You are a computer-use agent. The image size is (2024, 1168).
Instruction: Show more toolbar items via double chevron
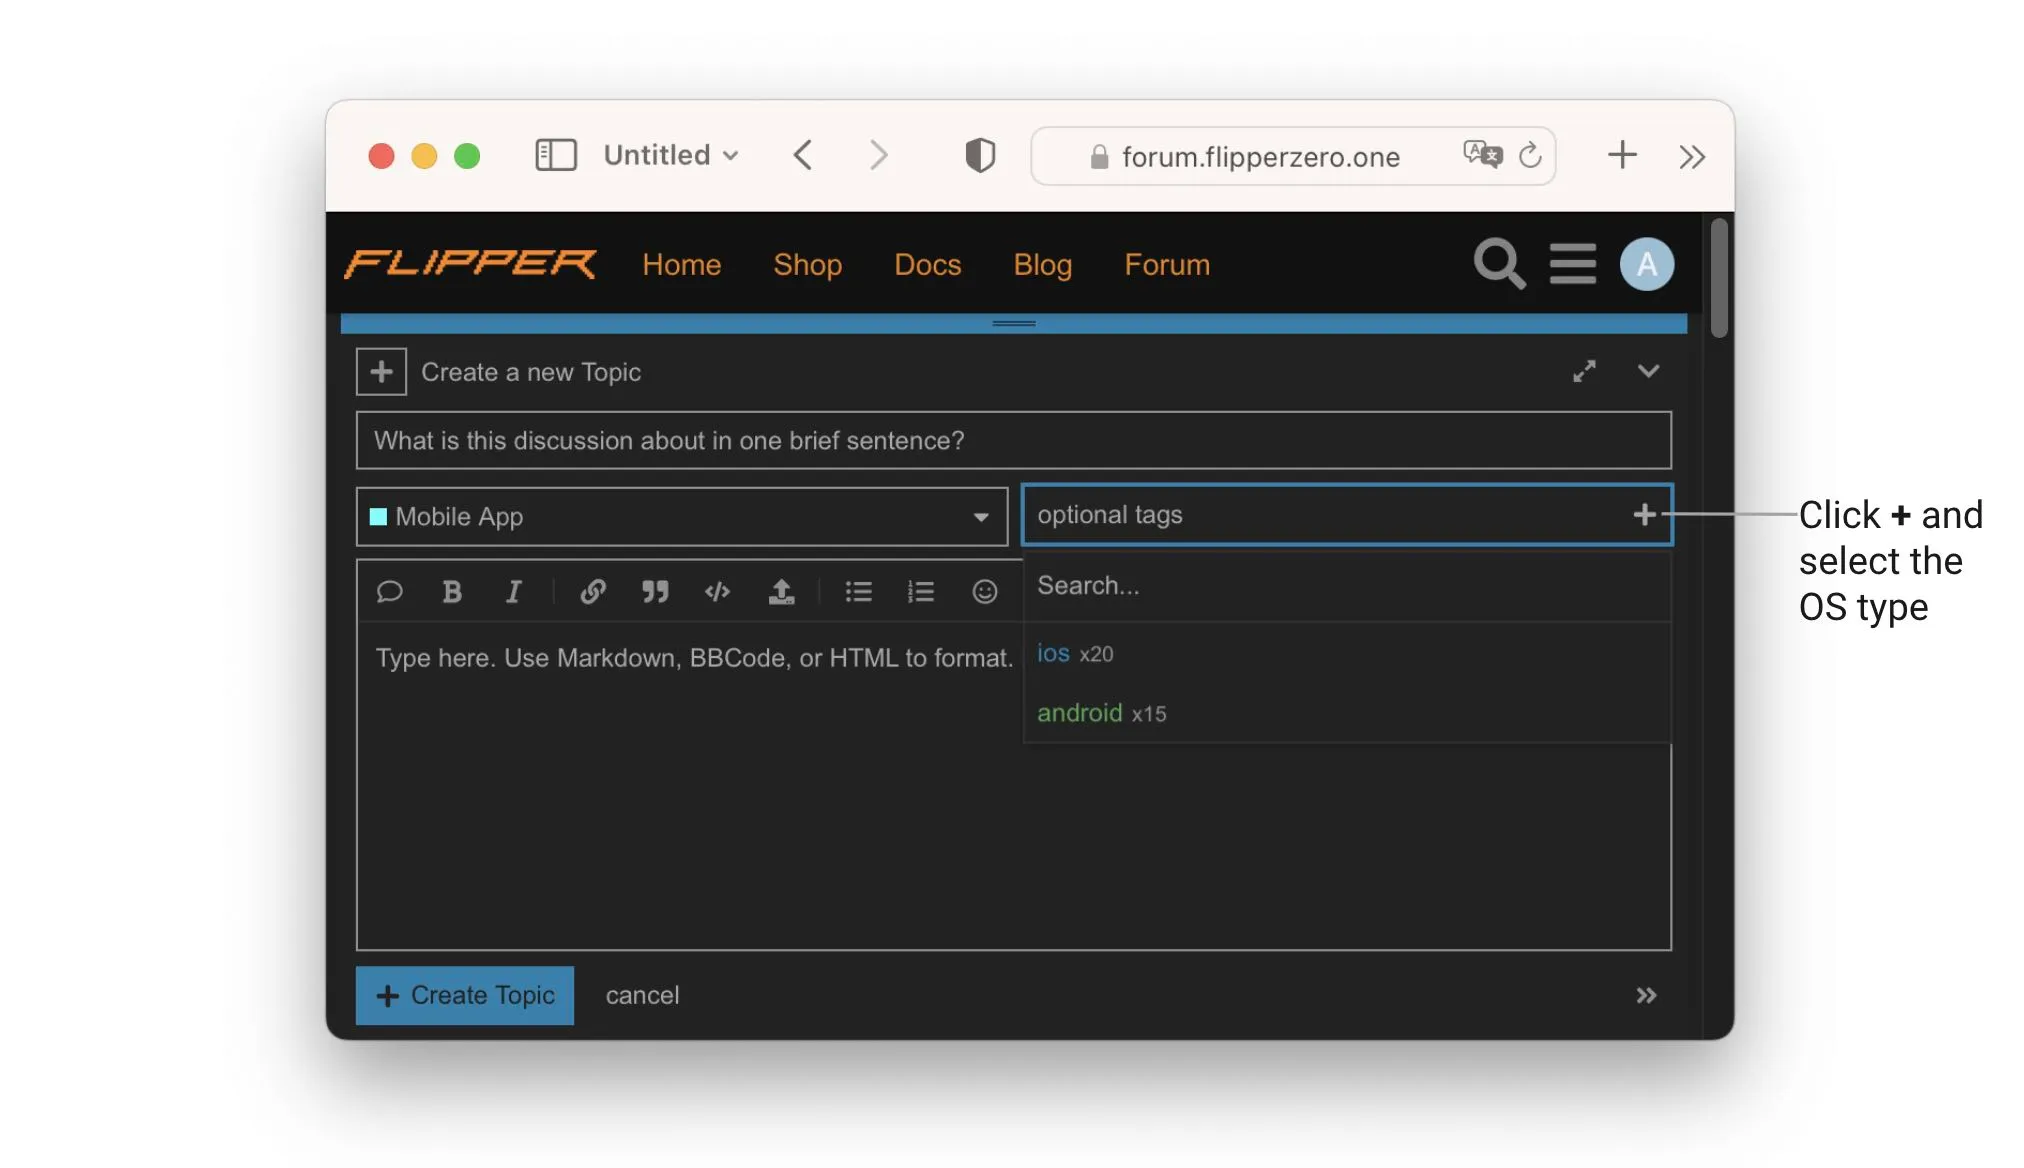pyautogui.click(x=1692, y=157)
